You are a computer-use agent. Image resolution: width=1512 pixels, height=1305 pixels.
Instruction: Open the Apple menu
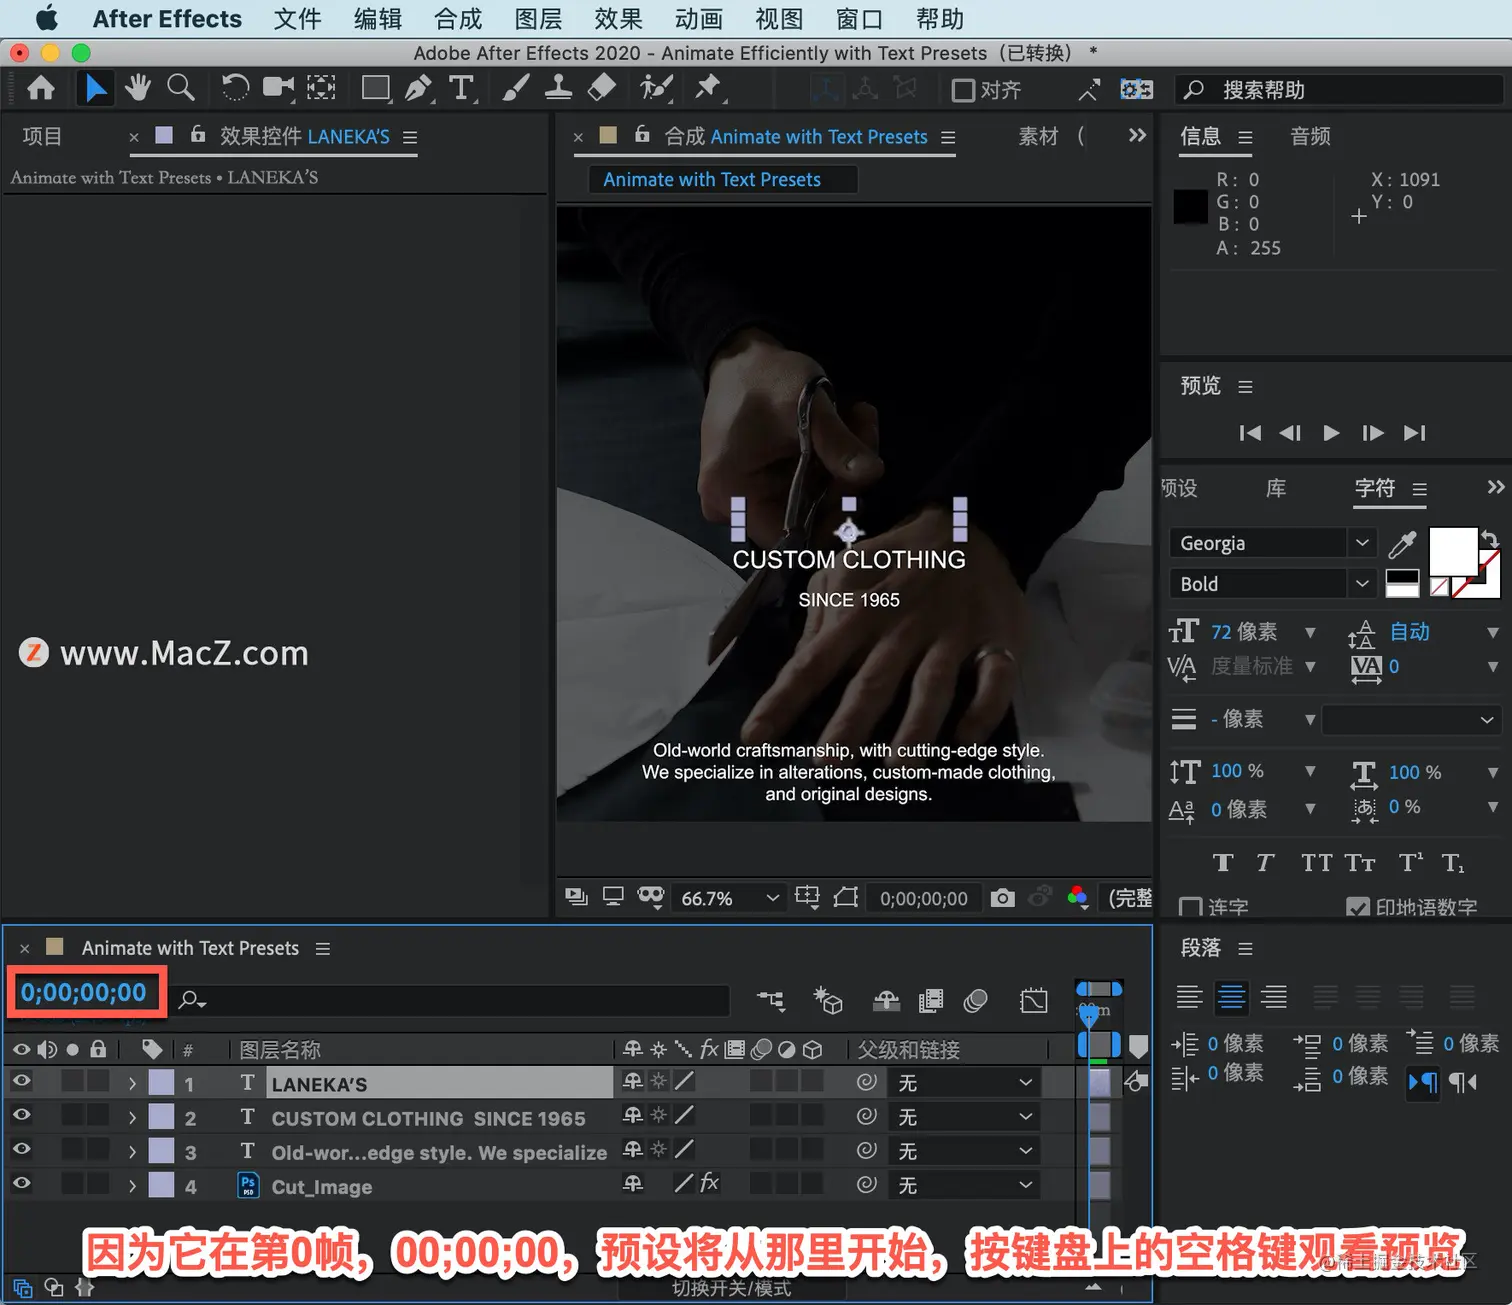(46, 18)
